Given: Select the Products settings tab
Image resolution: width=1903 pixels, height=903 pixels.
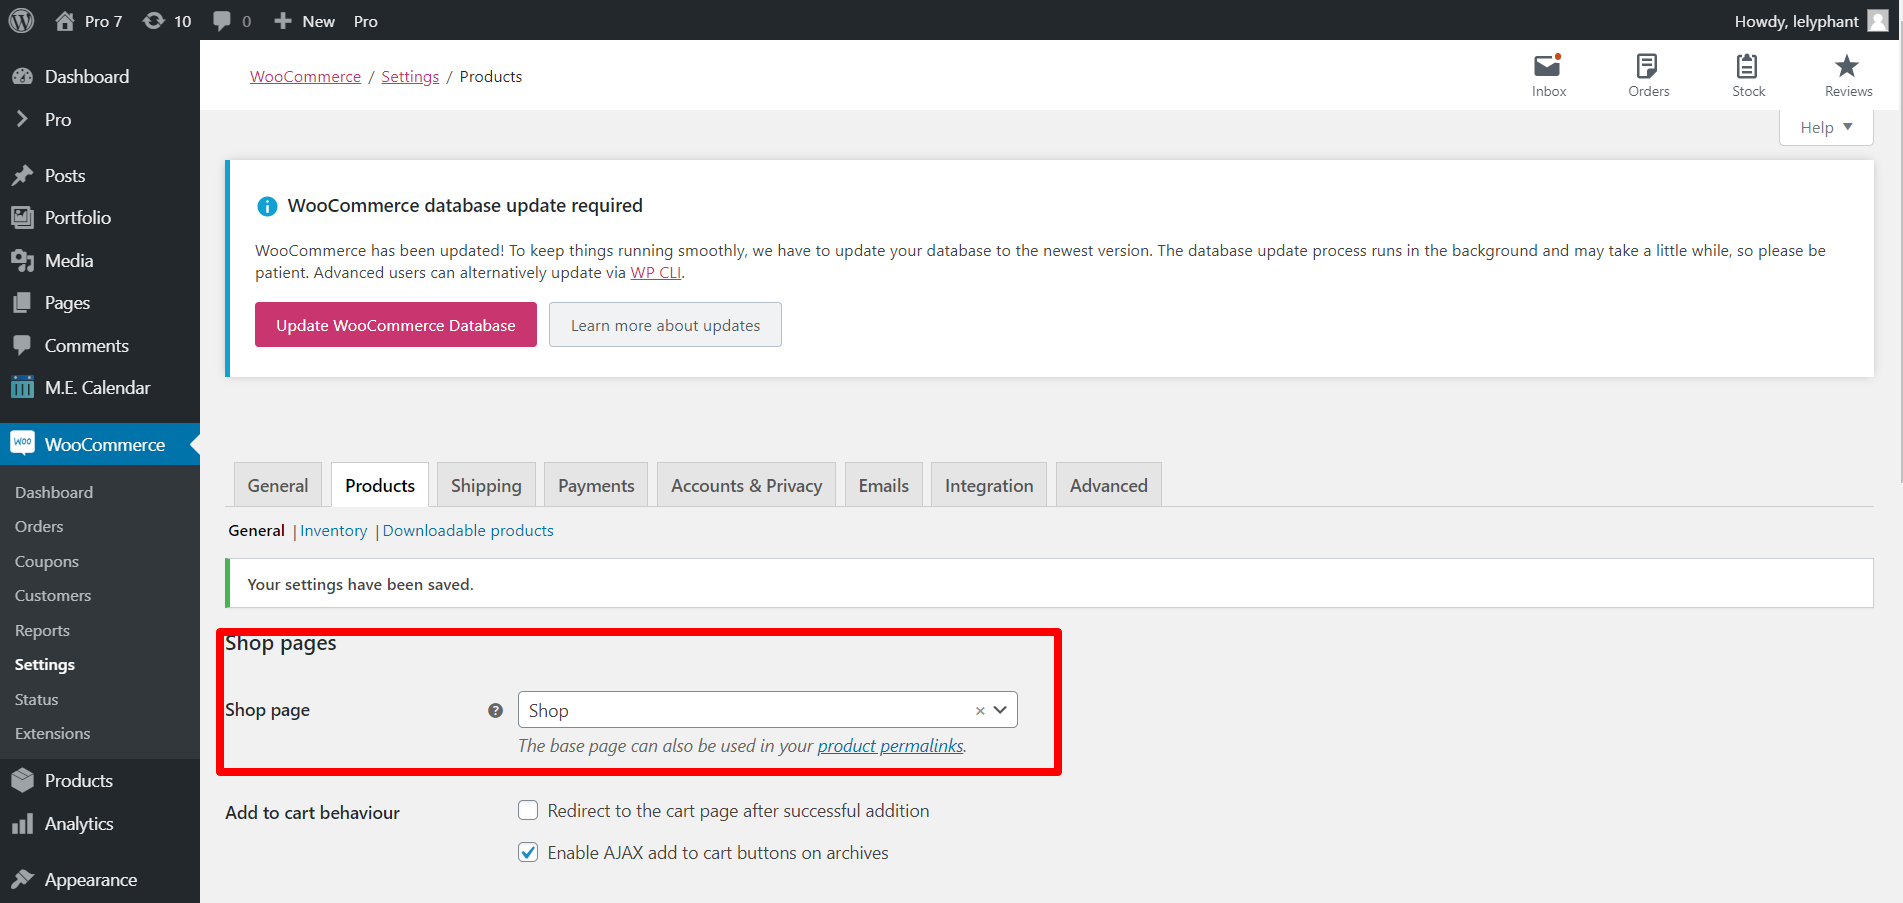Looking at the screenshot, I should pos(380,485).
